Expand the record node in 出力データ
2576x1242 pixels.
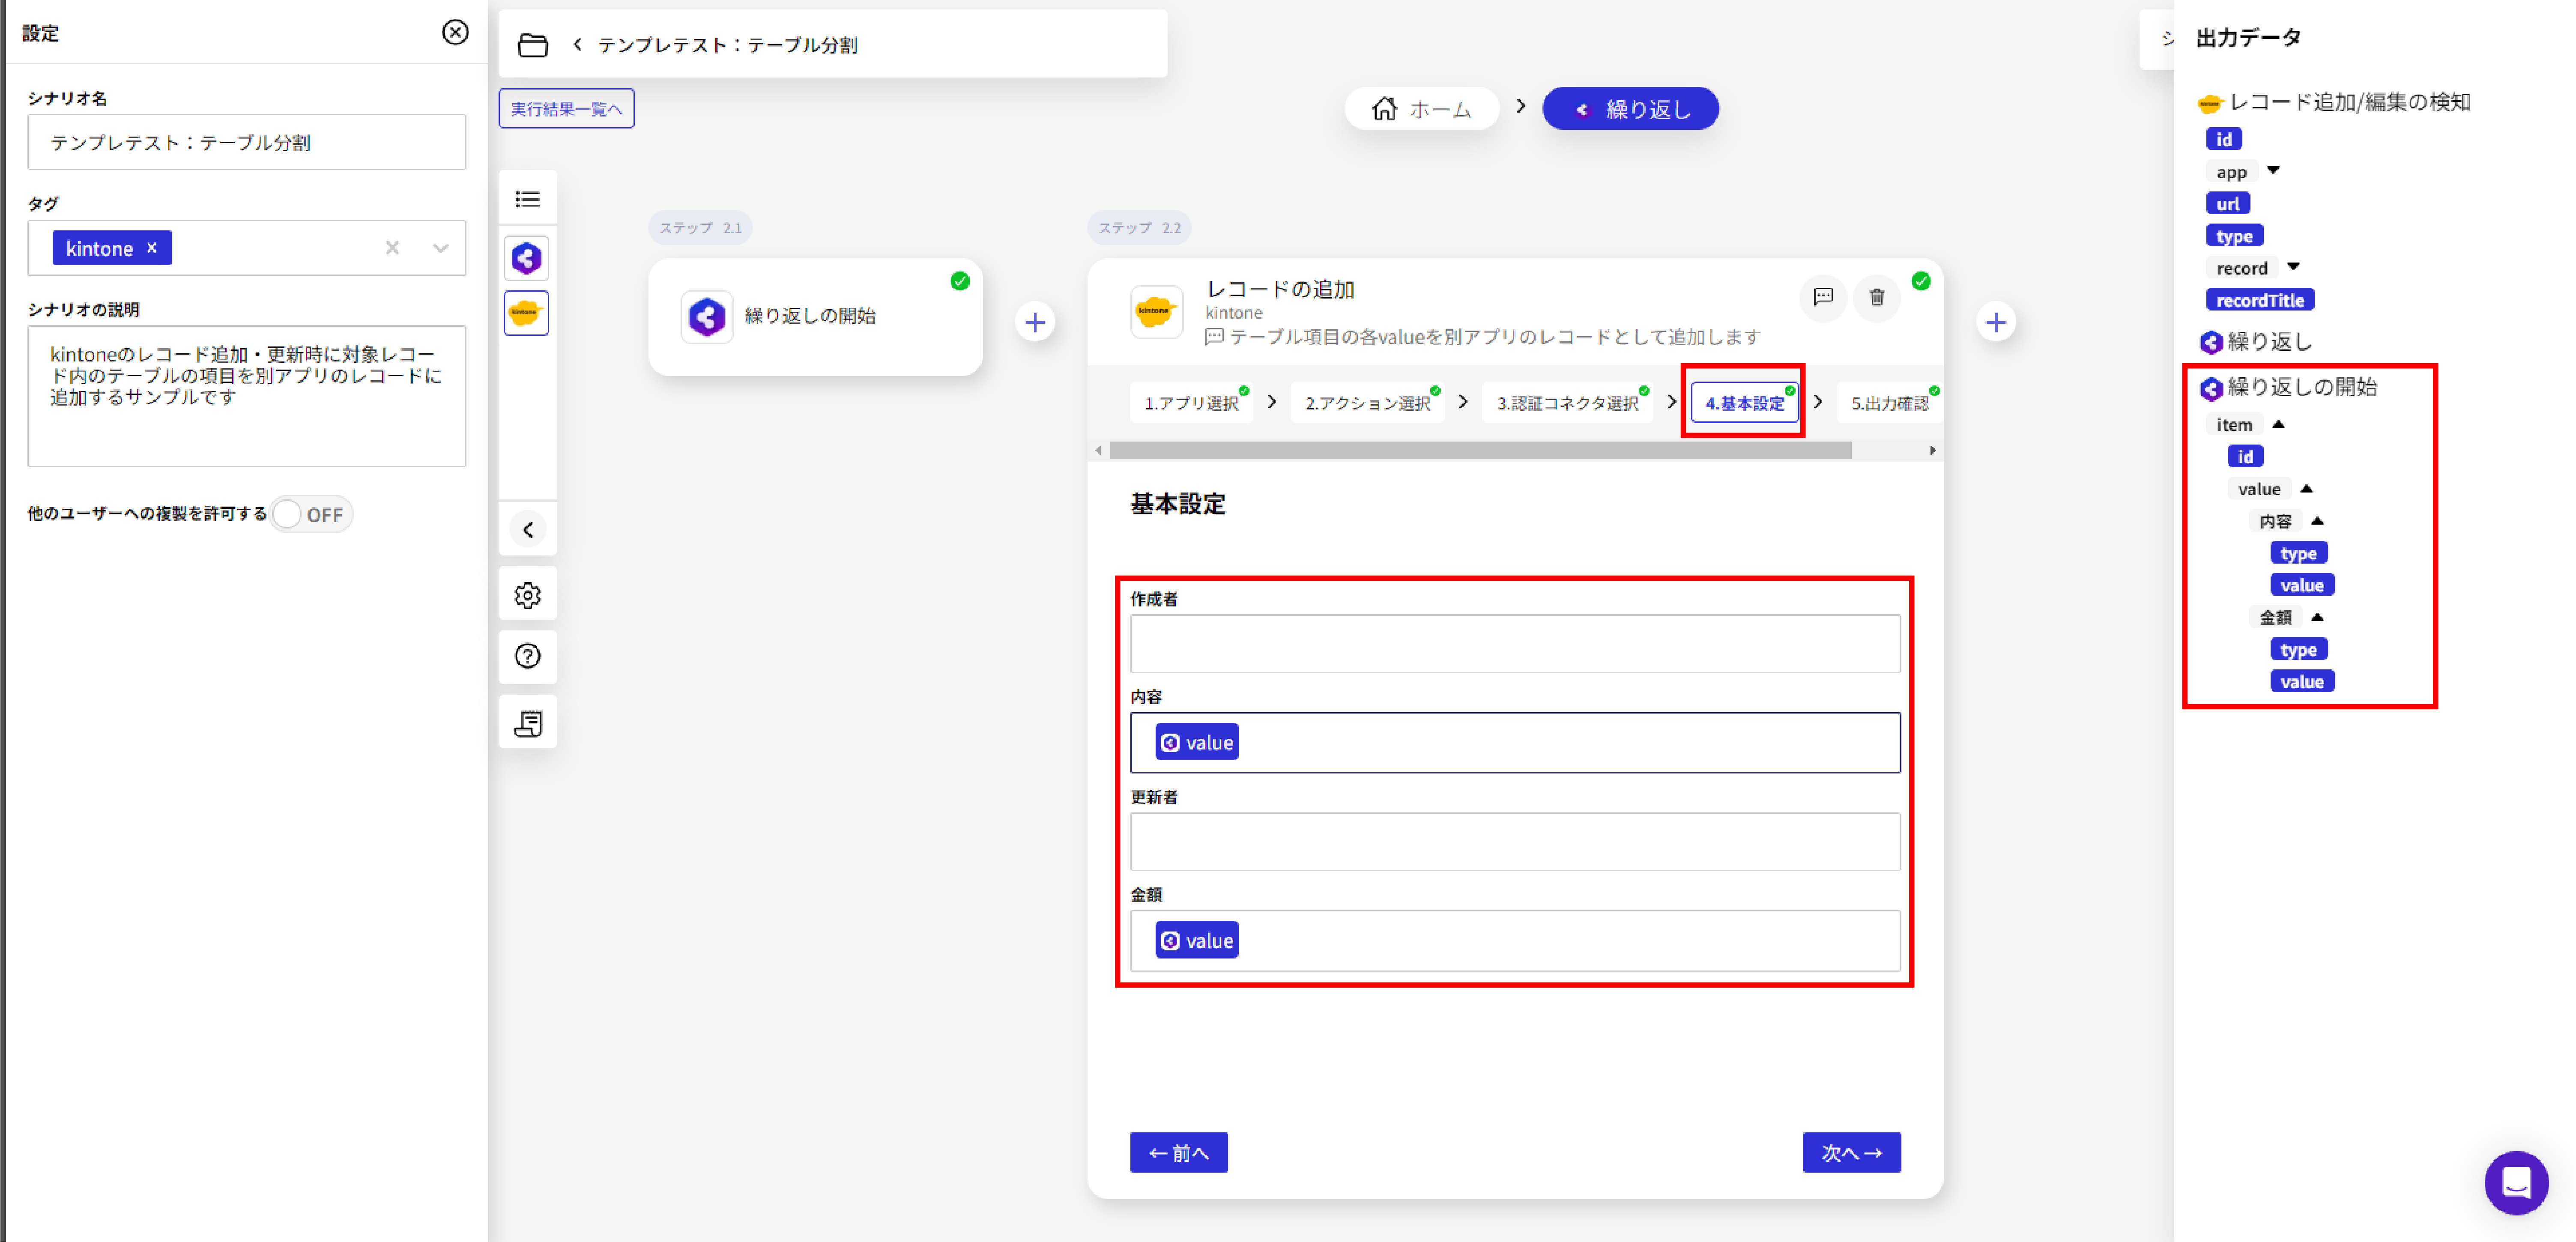[2293, 267]
